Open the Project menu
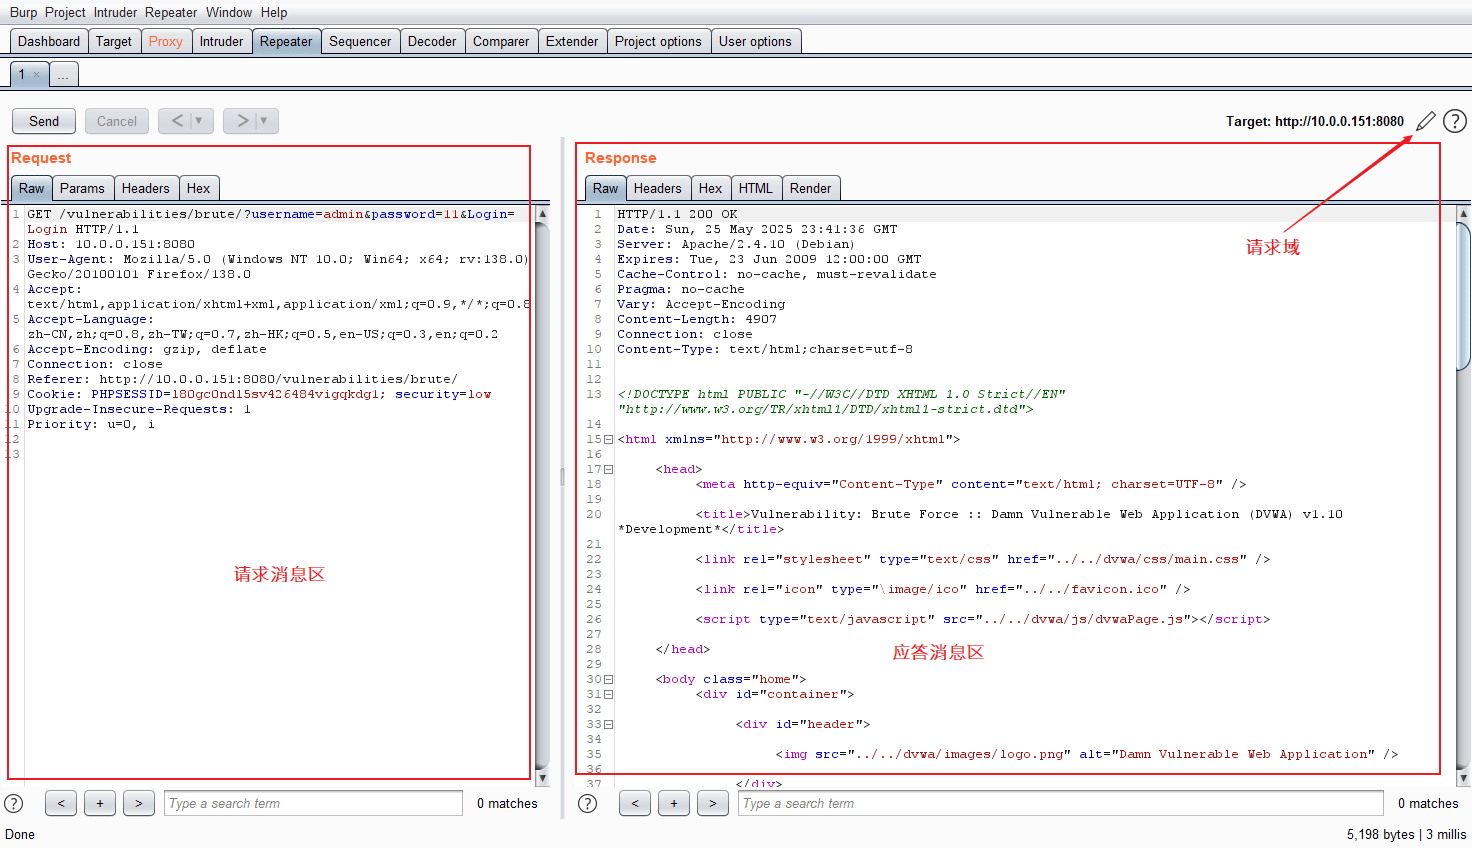The image size is (1472, 848). pos(65,12)
